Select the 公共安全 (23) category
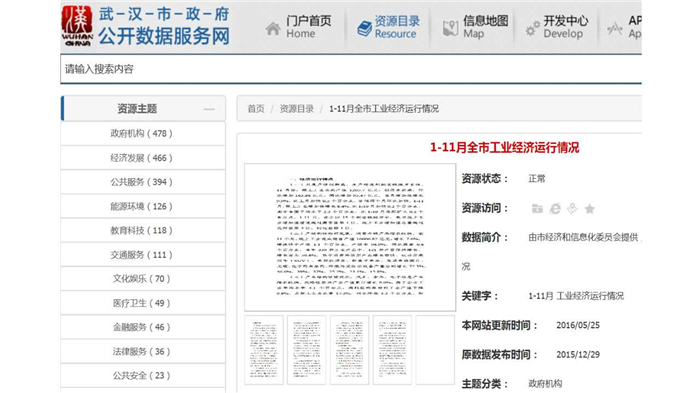Image resolution: width=700 pixels, height=393 pixels. [143, 375]
